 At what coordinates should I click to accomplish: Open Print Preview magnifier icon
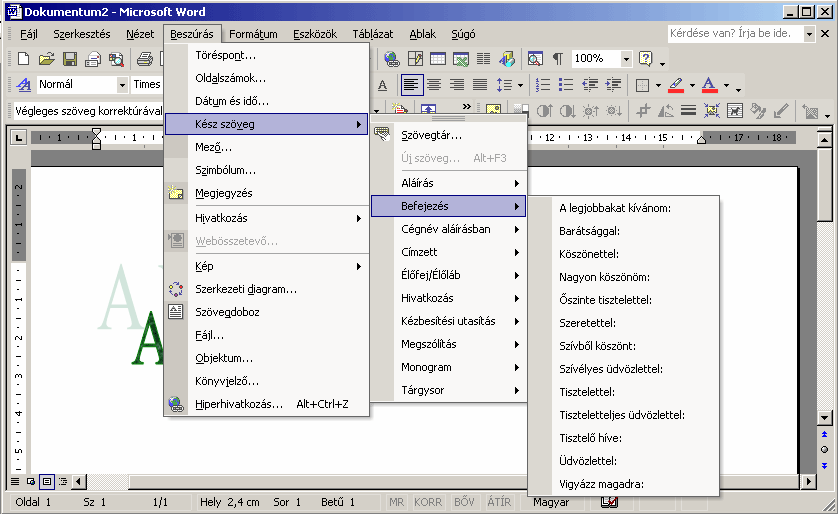[x=117, y=59]
